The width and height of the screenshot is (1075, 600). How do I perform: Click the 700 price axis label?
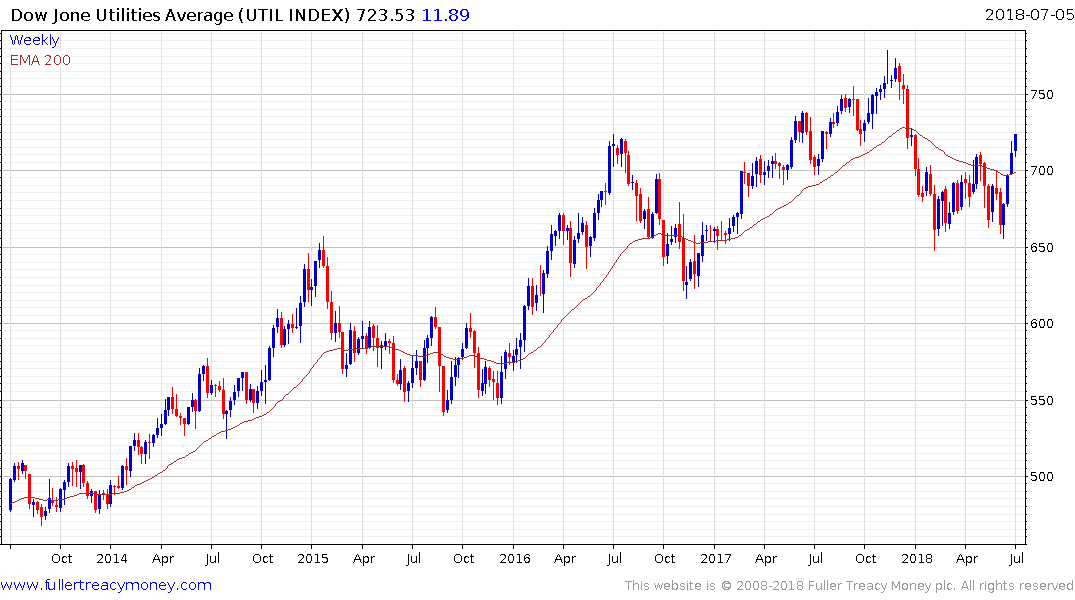pos(1043,171)
